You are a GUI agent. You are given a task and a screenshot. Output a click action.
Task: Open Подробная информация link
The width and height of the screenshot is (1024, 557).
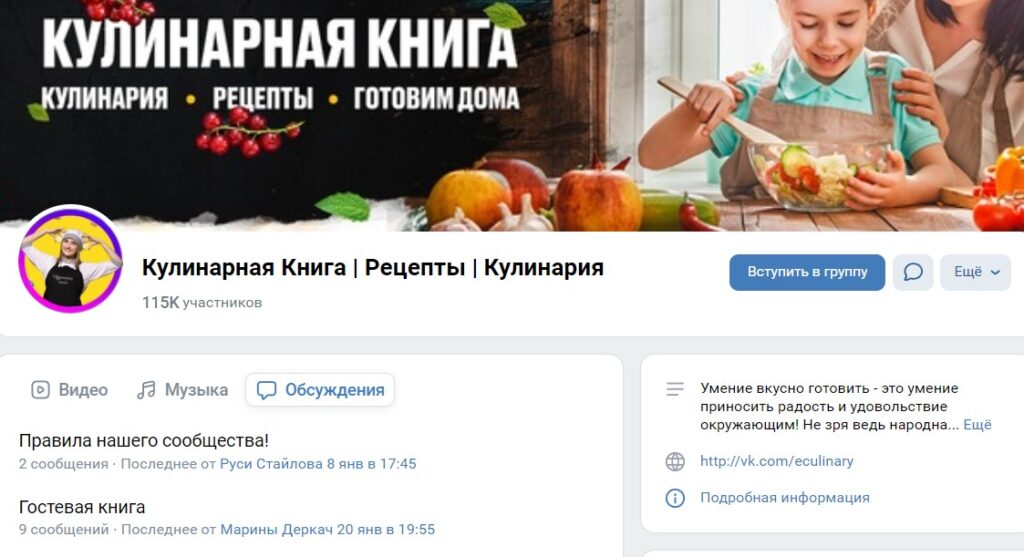coord(785,498)
